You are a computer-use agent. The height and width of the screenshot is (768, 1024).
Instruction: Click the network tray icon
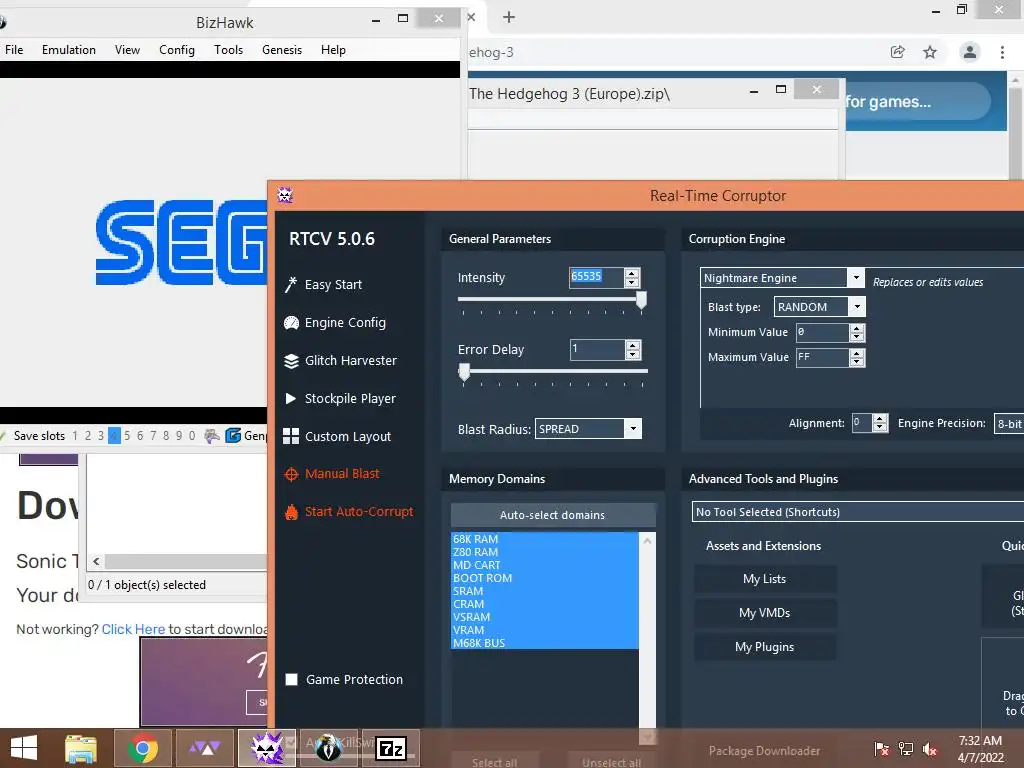(906, 749)
